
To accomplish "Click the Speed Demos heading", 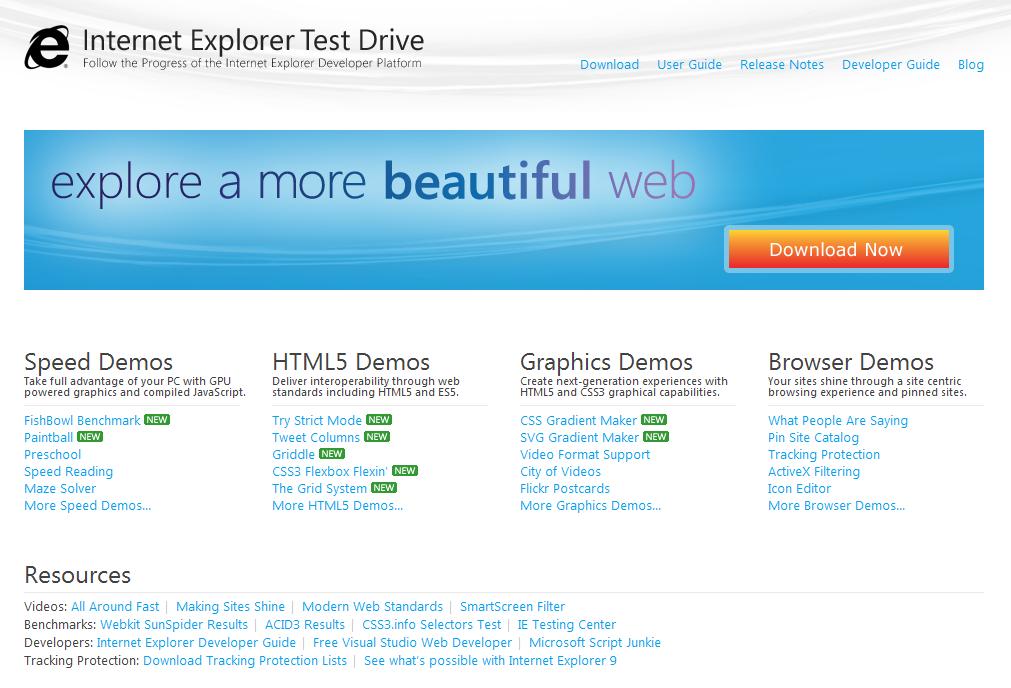I will point(99,362).
